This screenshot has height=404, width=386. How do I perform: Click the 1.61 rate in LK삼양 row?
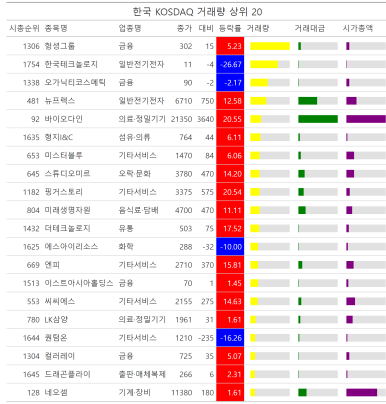tap(230, 320)
